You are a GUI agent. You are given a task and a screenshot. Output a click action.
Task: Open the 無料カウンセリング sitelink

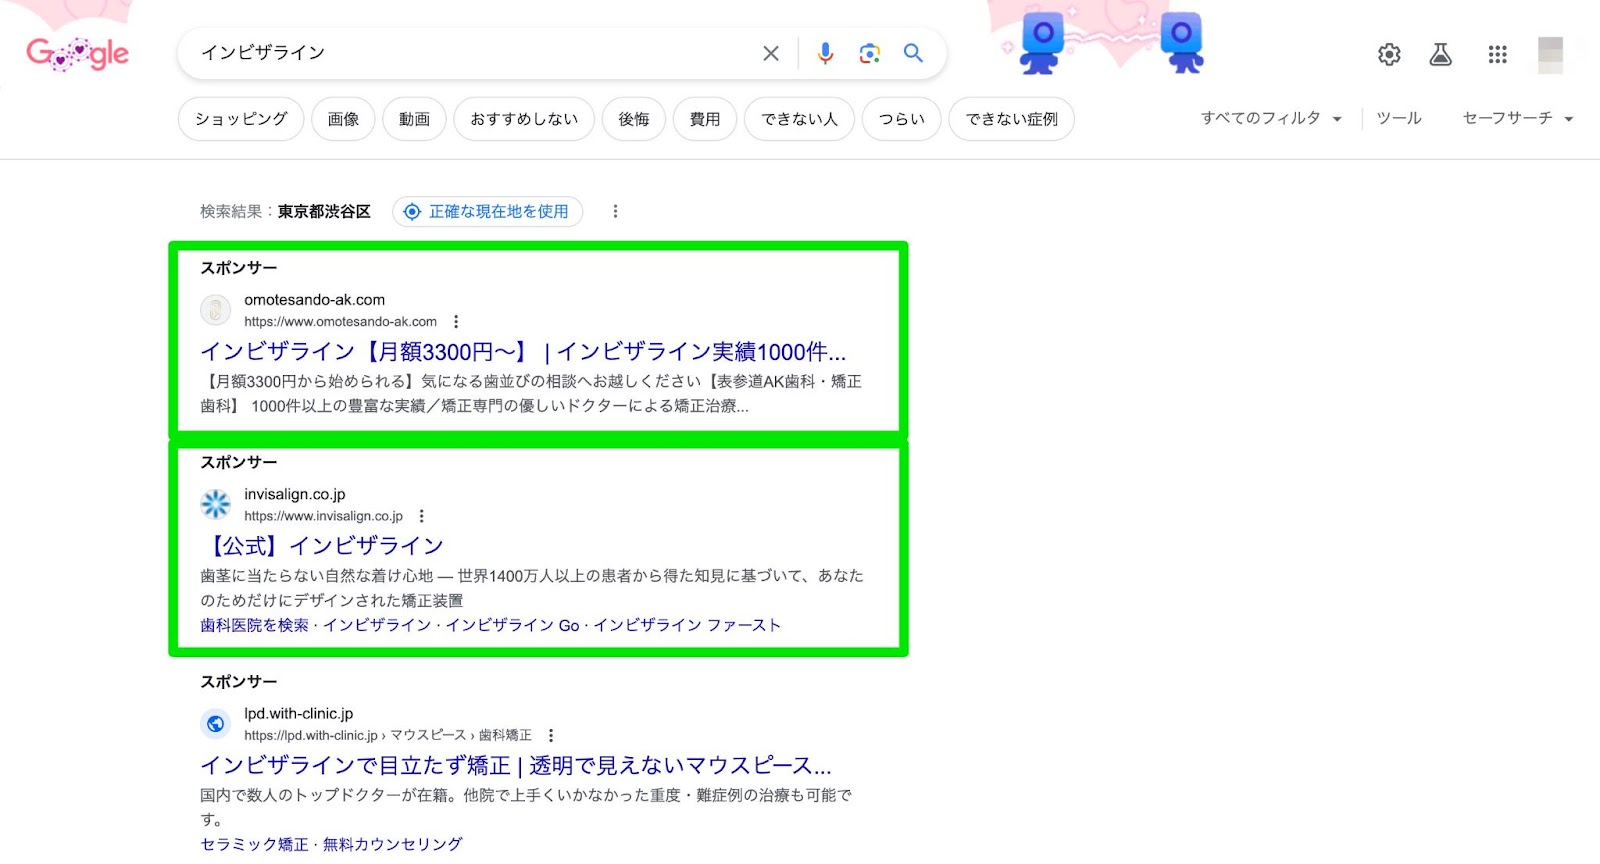coord(392,844)
